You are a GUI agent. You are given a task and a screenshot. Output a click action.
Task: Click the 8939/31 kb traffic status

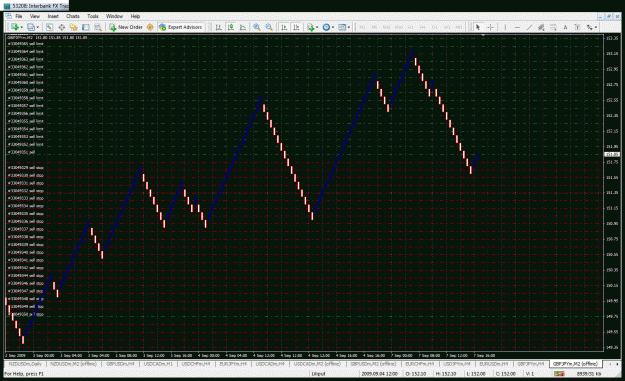(x=589, y=374)
